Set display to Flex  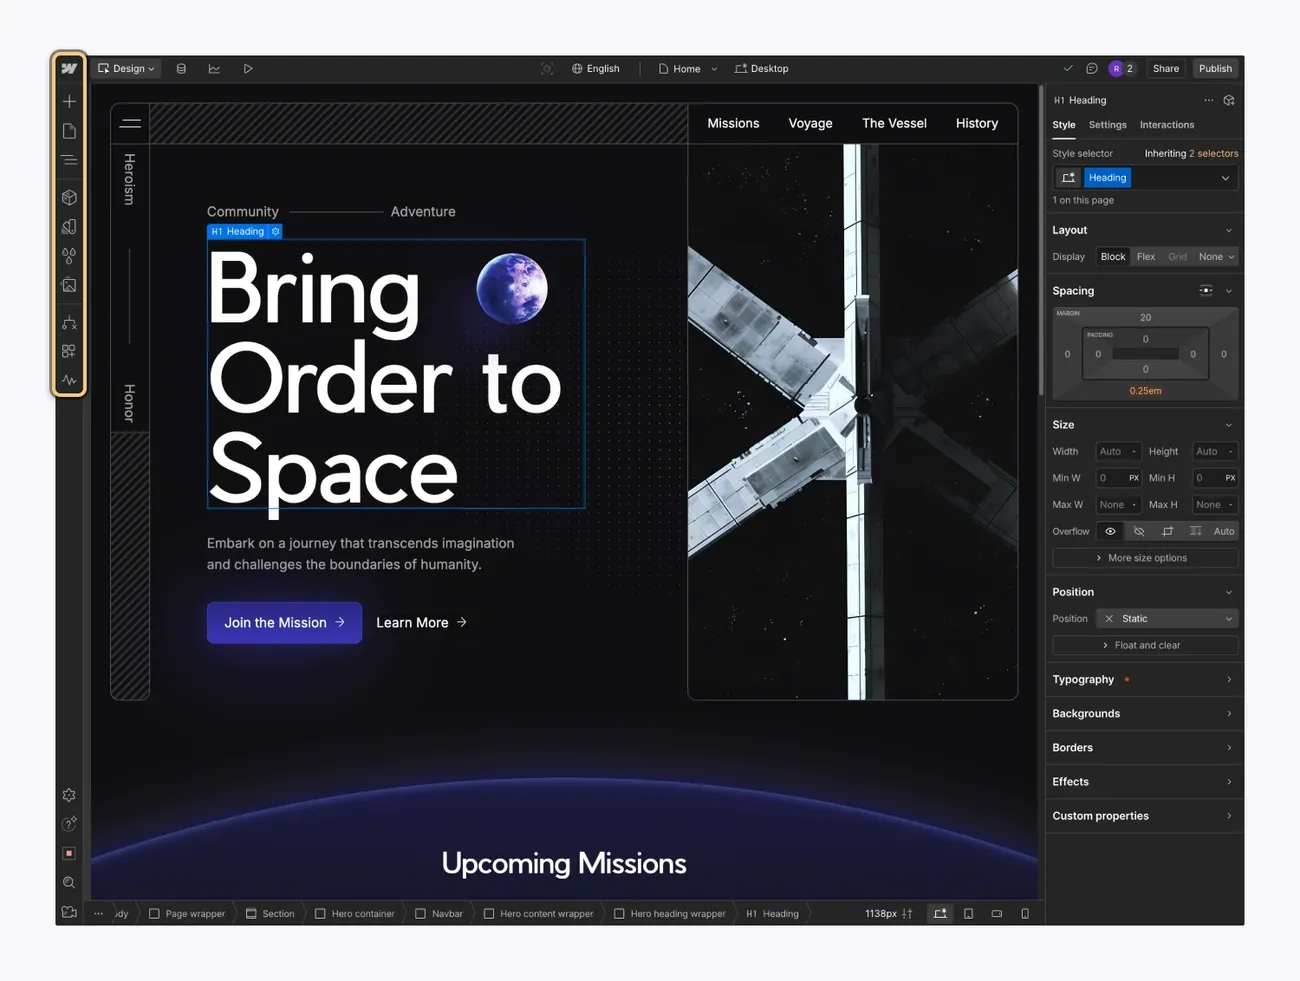(1146, 257)
